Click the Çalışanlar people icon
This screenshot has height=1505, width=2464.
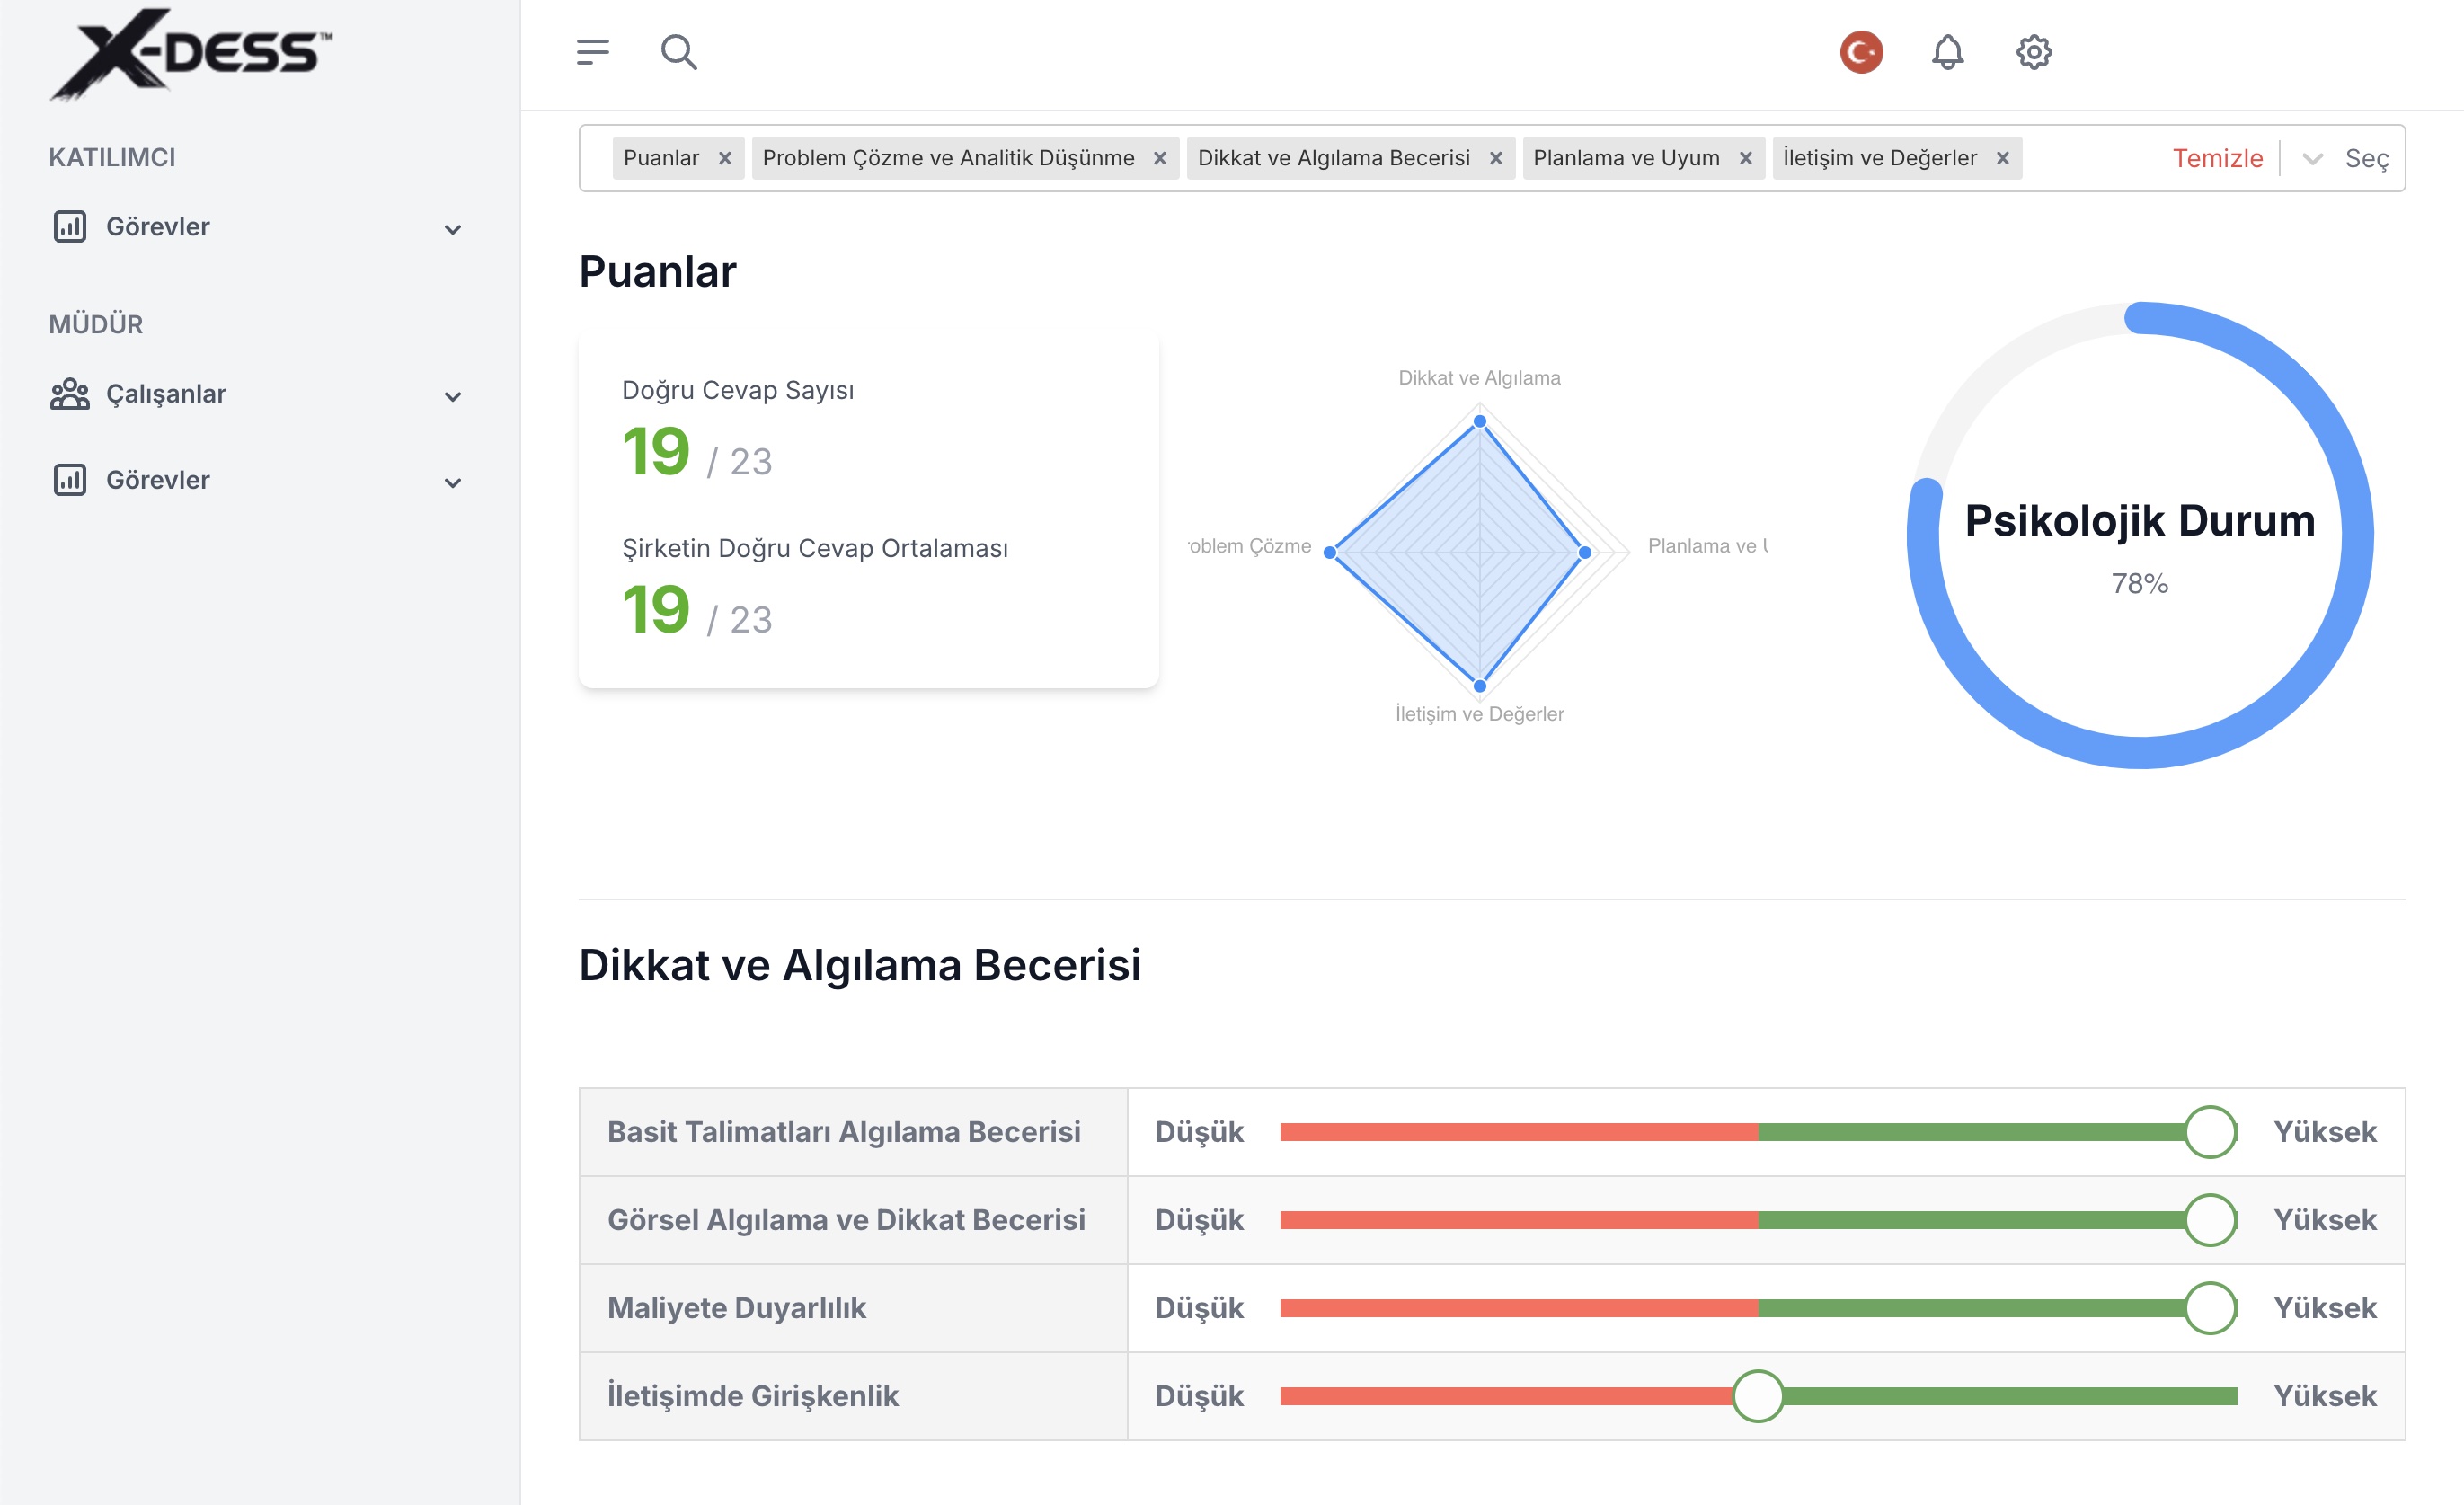click(69, 394)
